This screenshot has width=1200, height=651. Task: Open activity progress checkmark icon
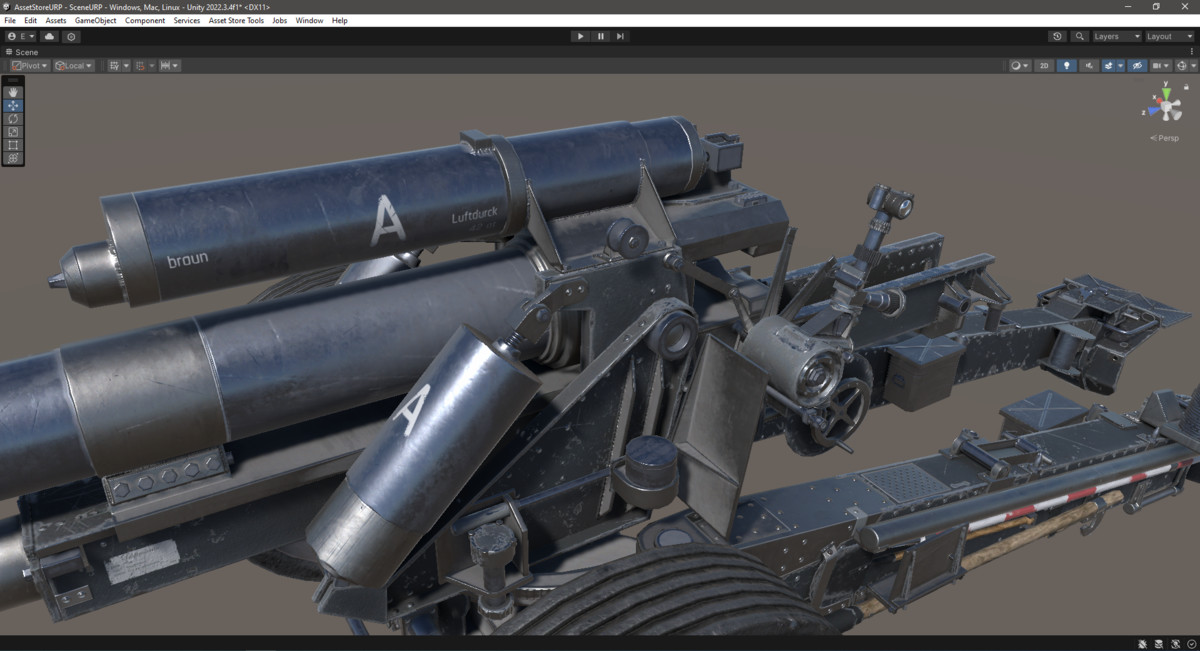1192,643
